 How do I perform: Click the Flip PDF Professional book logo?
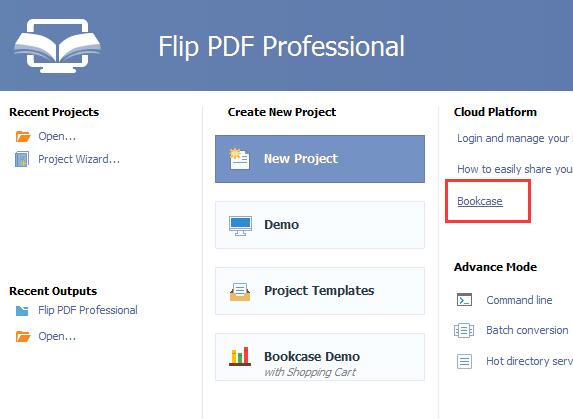tap(57, 46)
